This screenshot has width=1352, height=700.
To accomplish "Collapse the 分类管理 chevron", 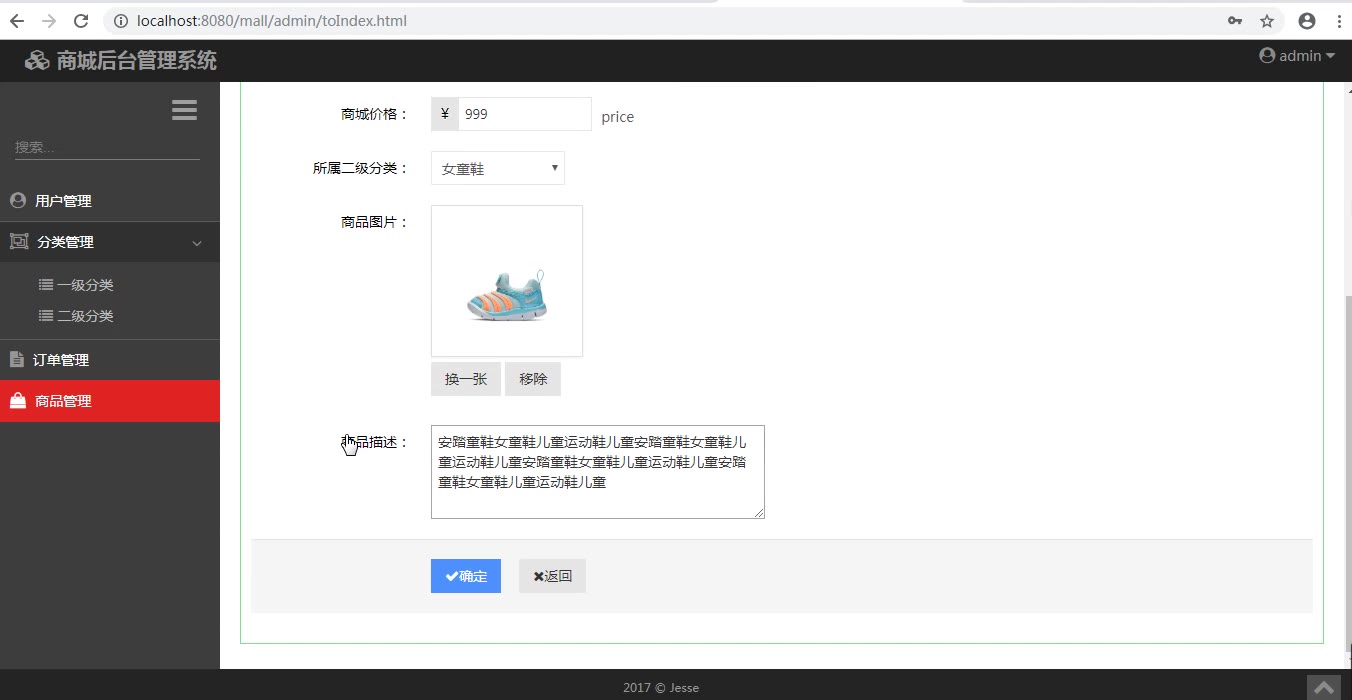I will click(x=197, y=243).
